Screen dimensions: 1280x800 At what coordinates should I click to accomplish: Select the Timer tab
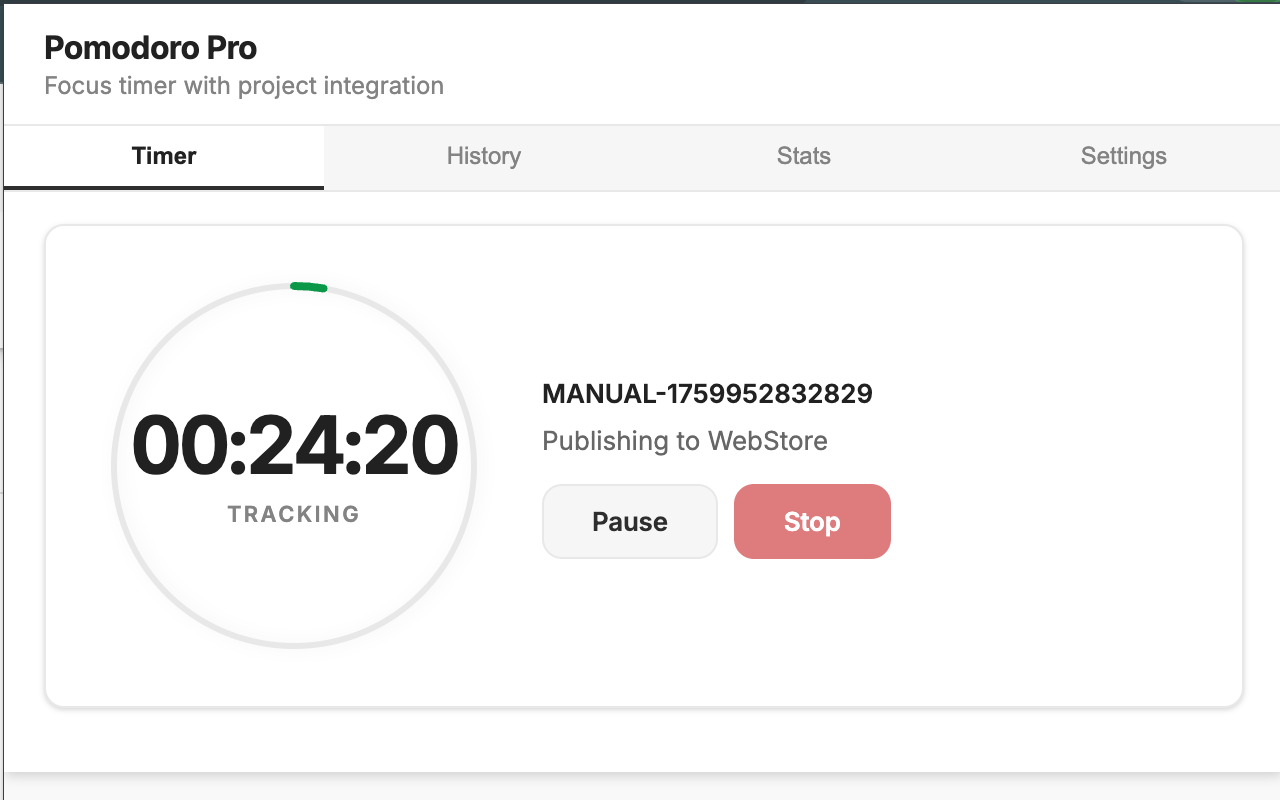pos(164,156)
